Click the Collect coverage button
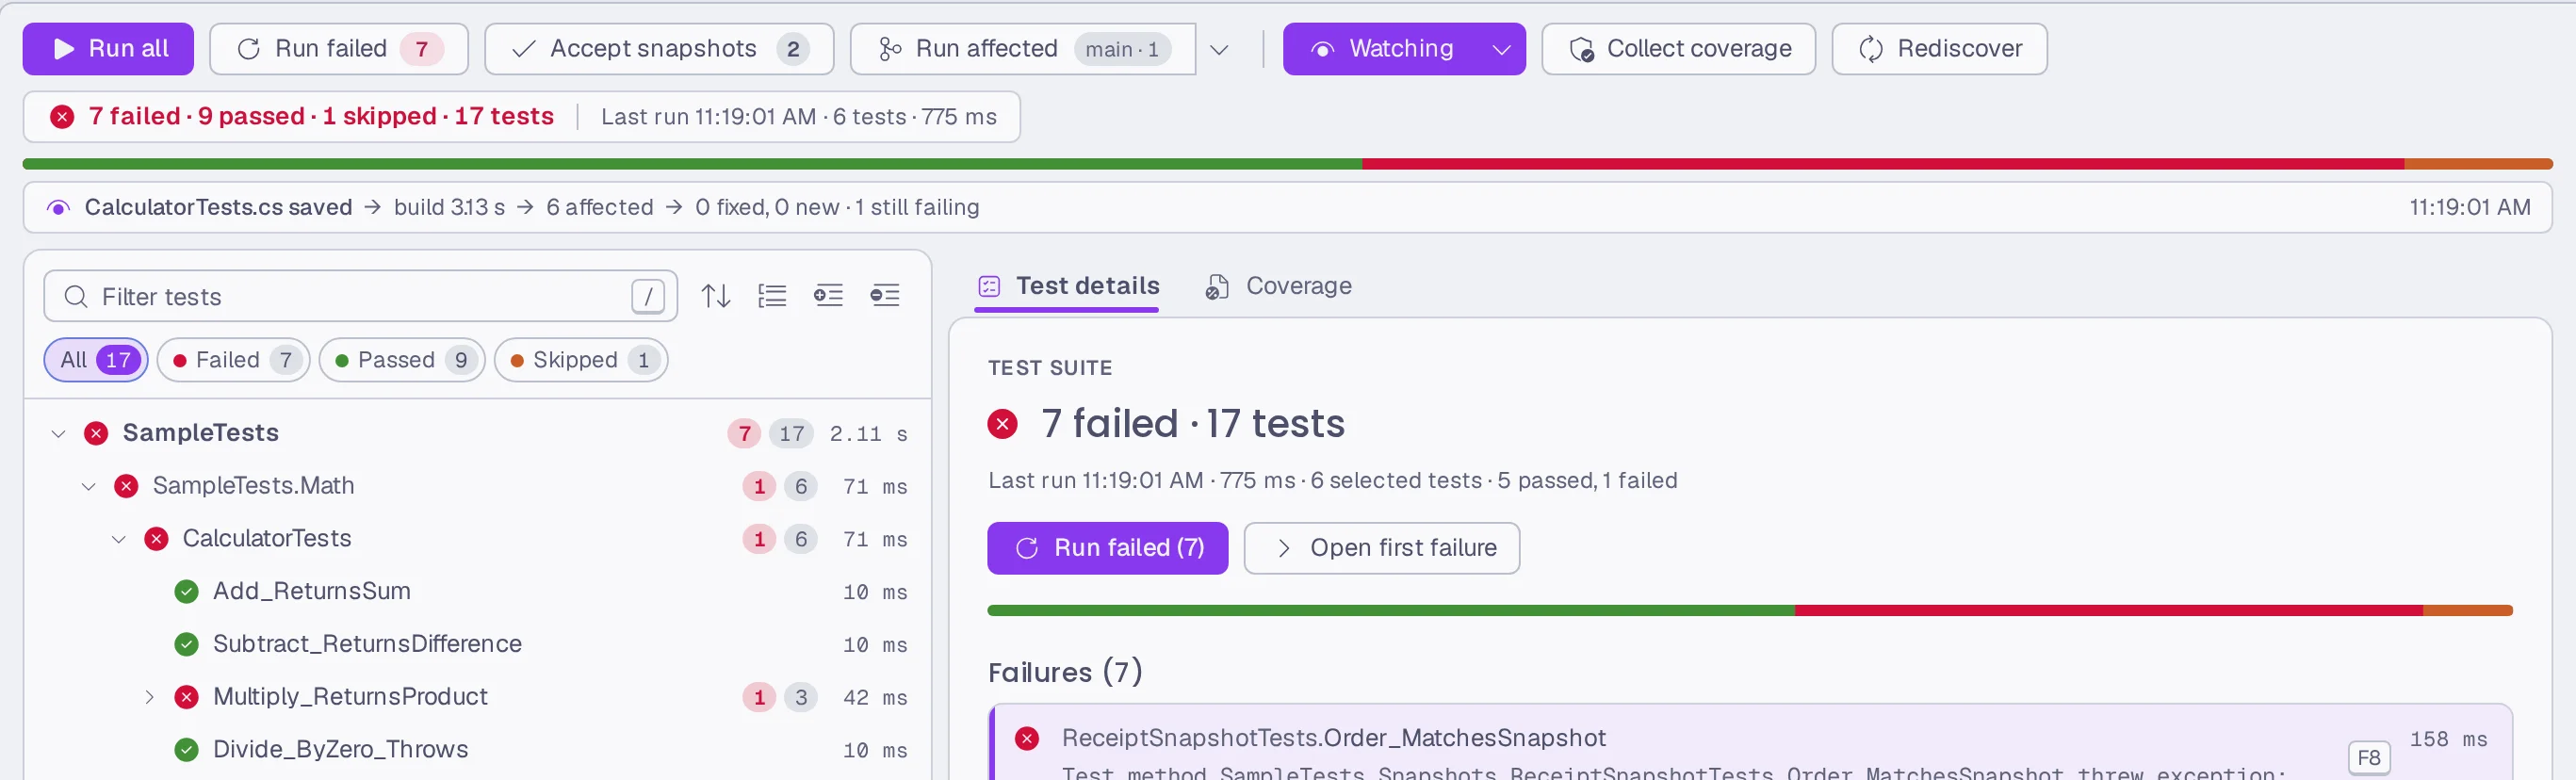 pyautogui.click(x=1679, y=49)
